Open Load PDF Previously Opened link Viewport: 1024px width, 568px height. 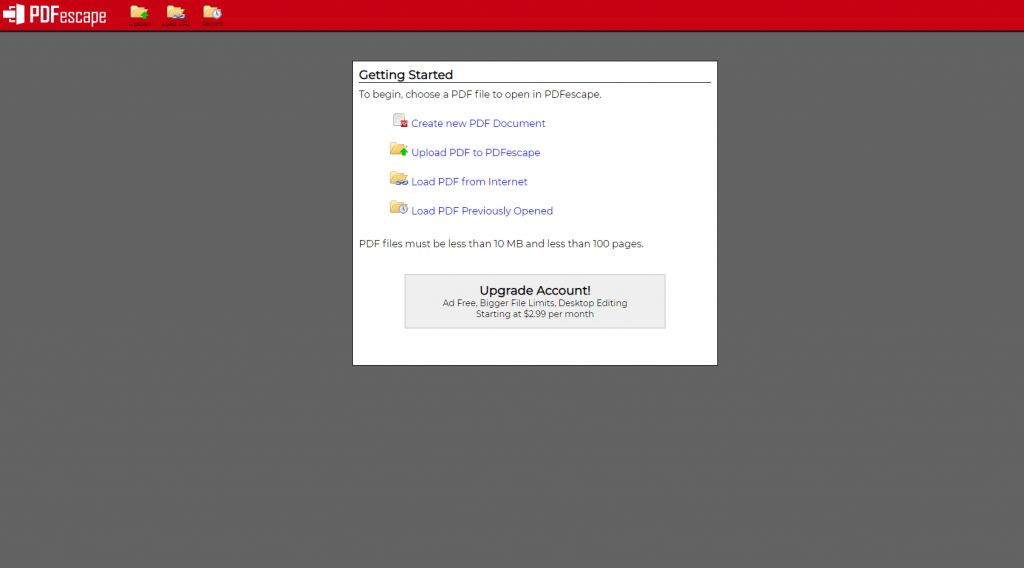(x=482, y=211)
